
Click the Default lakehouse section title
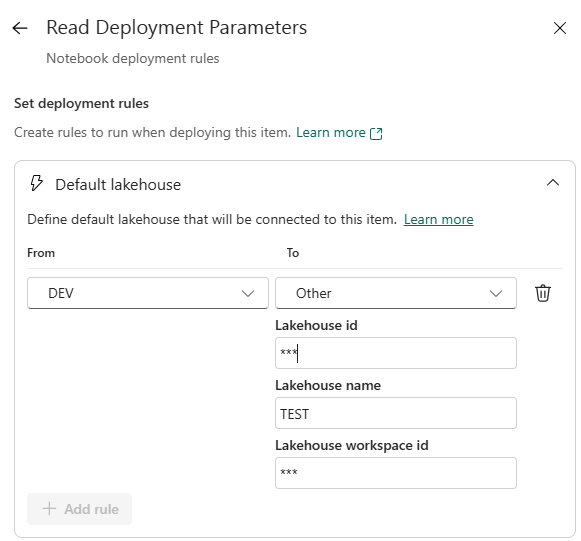pos(118,184)
